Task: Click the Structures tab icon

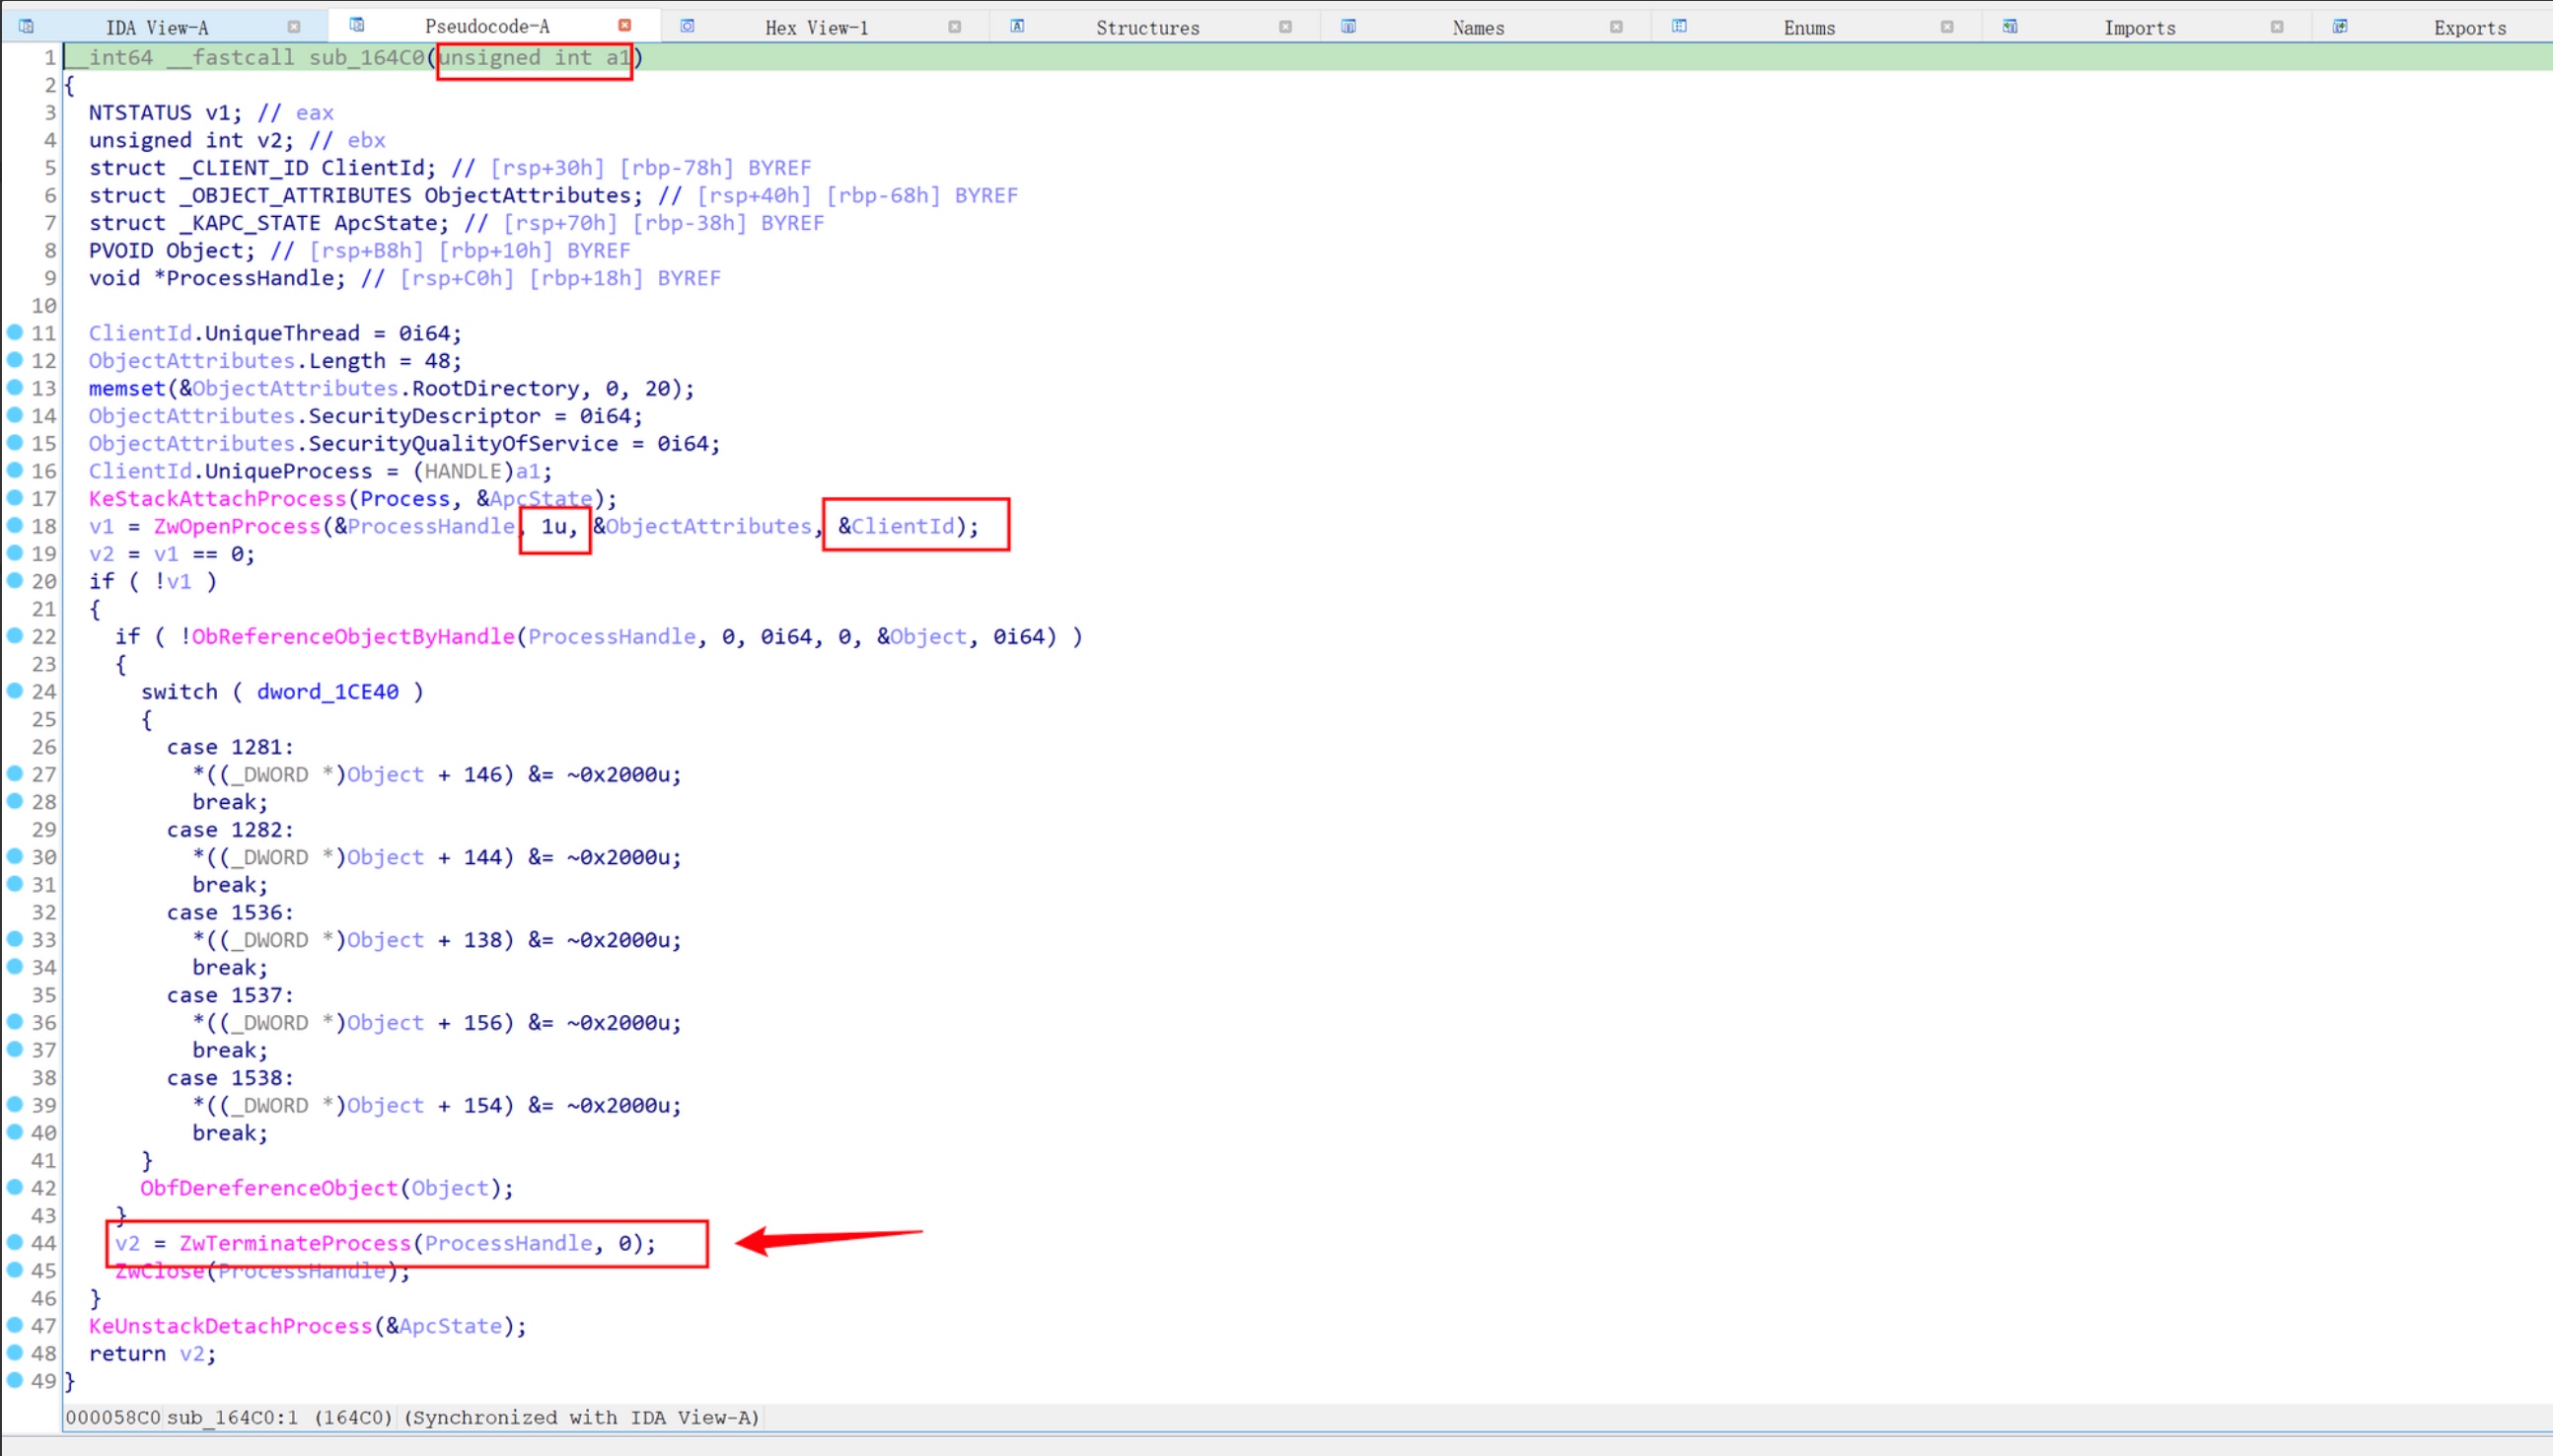Action: [x=1017, y=27]
